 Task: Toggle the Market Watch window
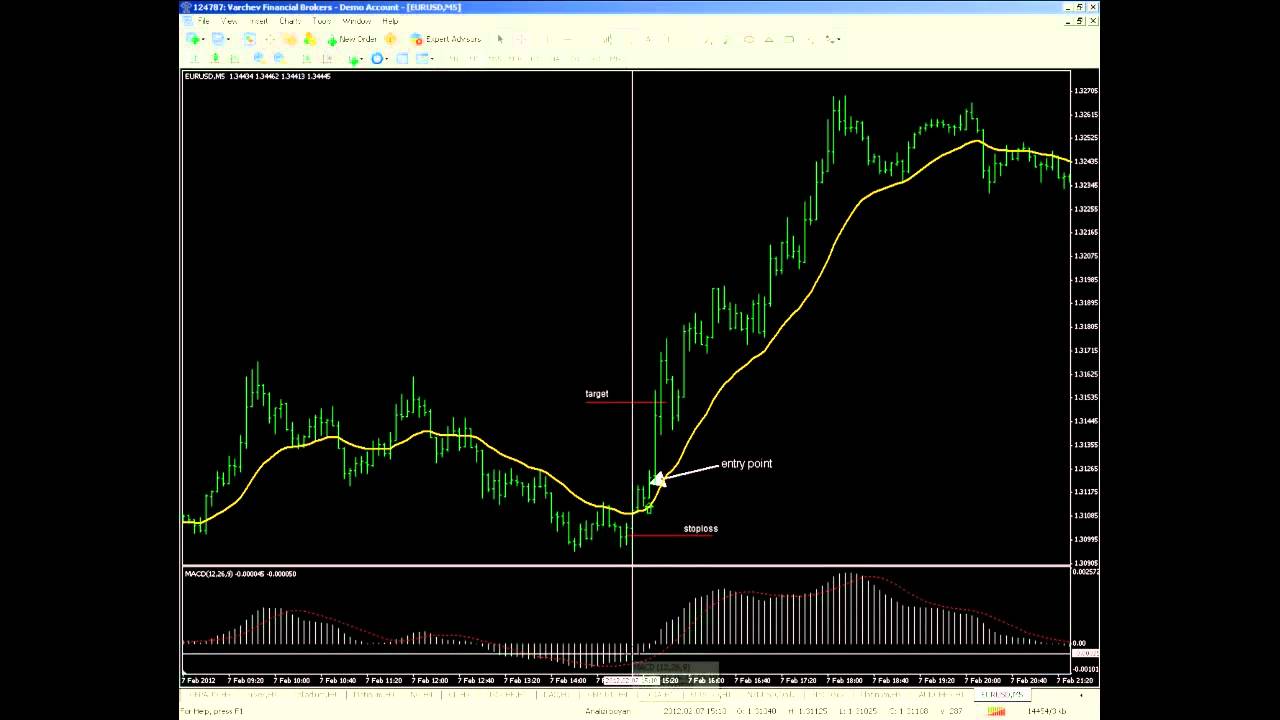click(x=250, y=39)
